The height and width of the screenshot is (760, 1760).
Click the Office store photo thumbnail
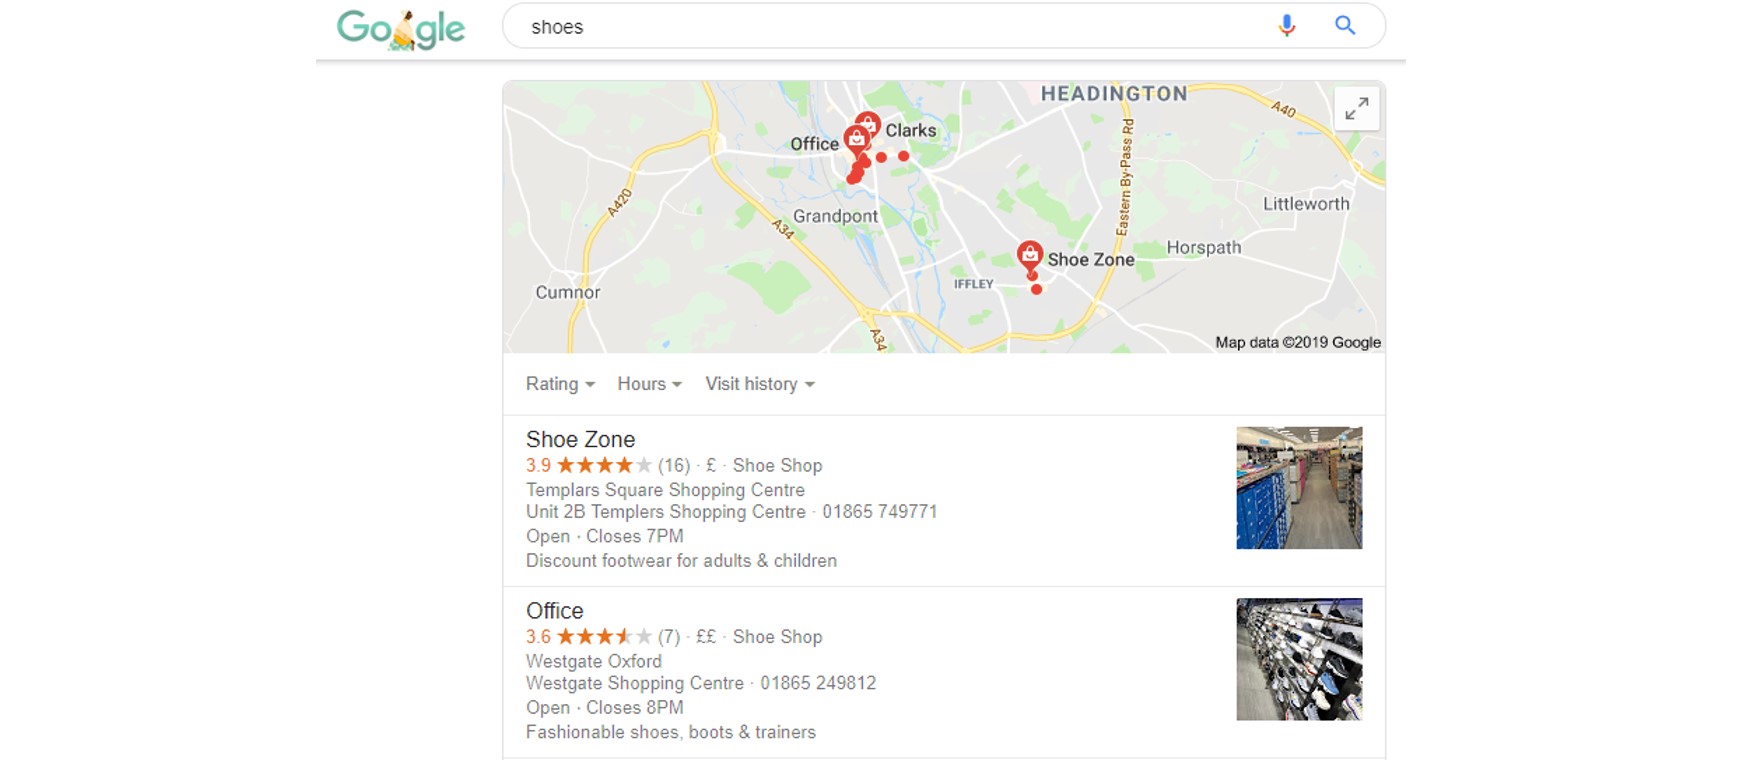[1299, 659]
